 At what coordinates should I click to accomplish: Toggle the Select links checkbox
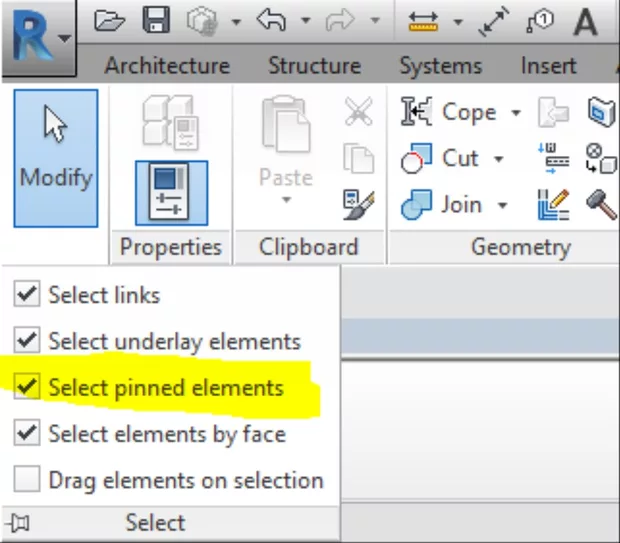tap(26, 294)
